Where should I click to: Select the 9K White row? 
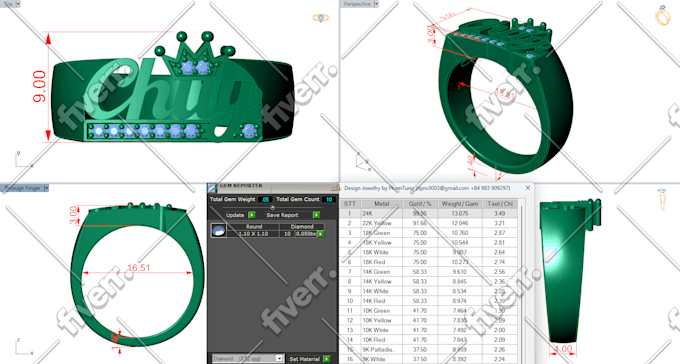coord(429,359)
